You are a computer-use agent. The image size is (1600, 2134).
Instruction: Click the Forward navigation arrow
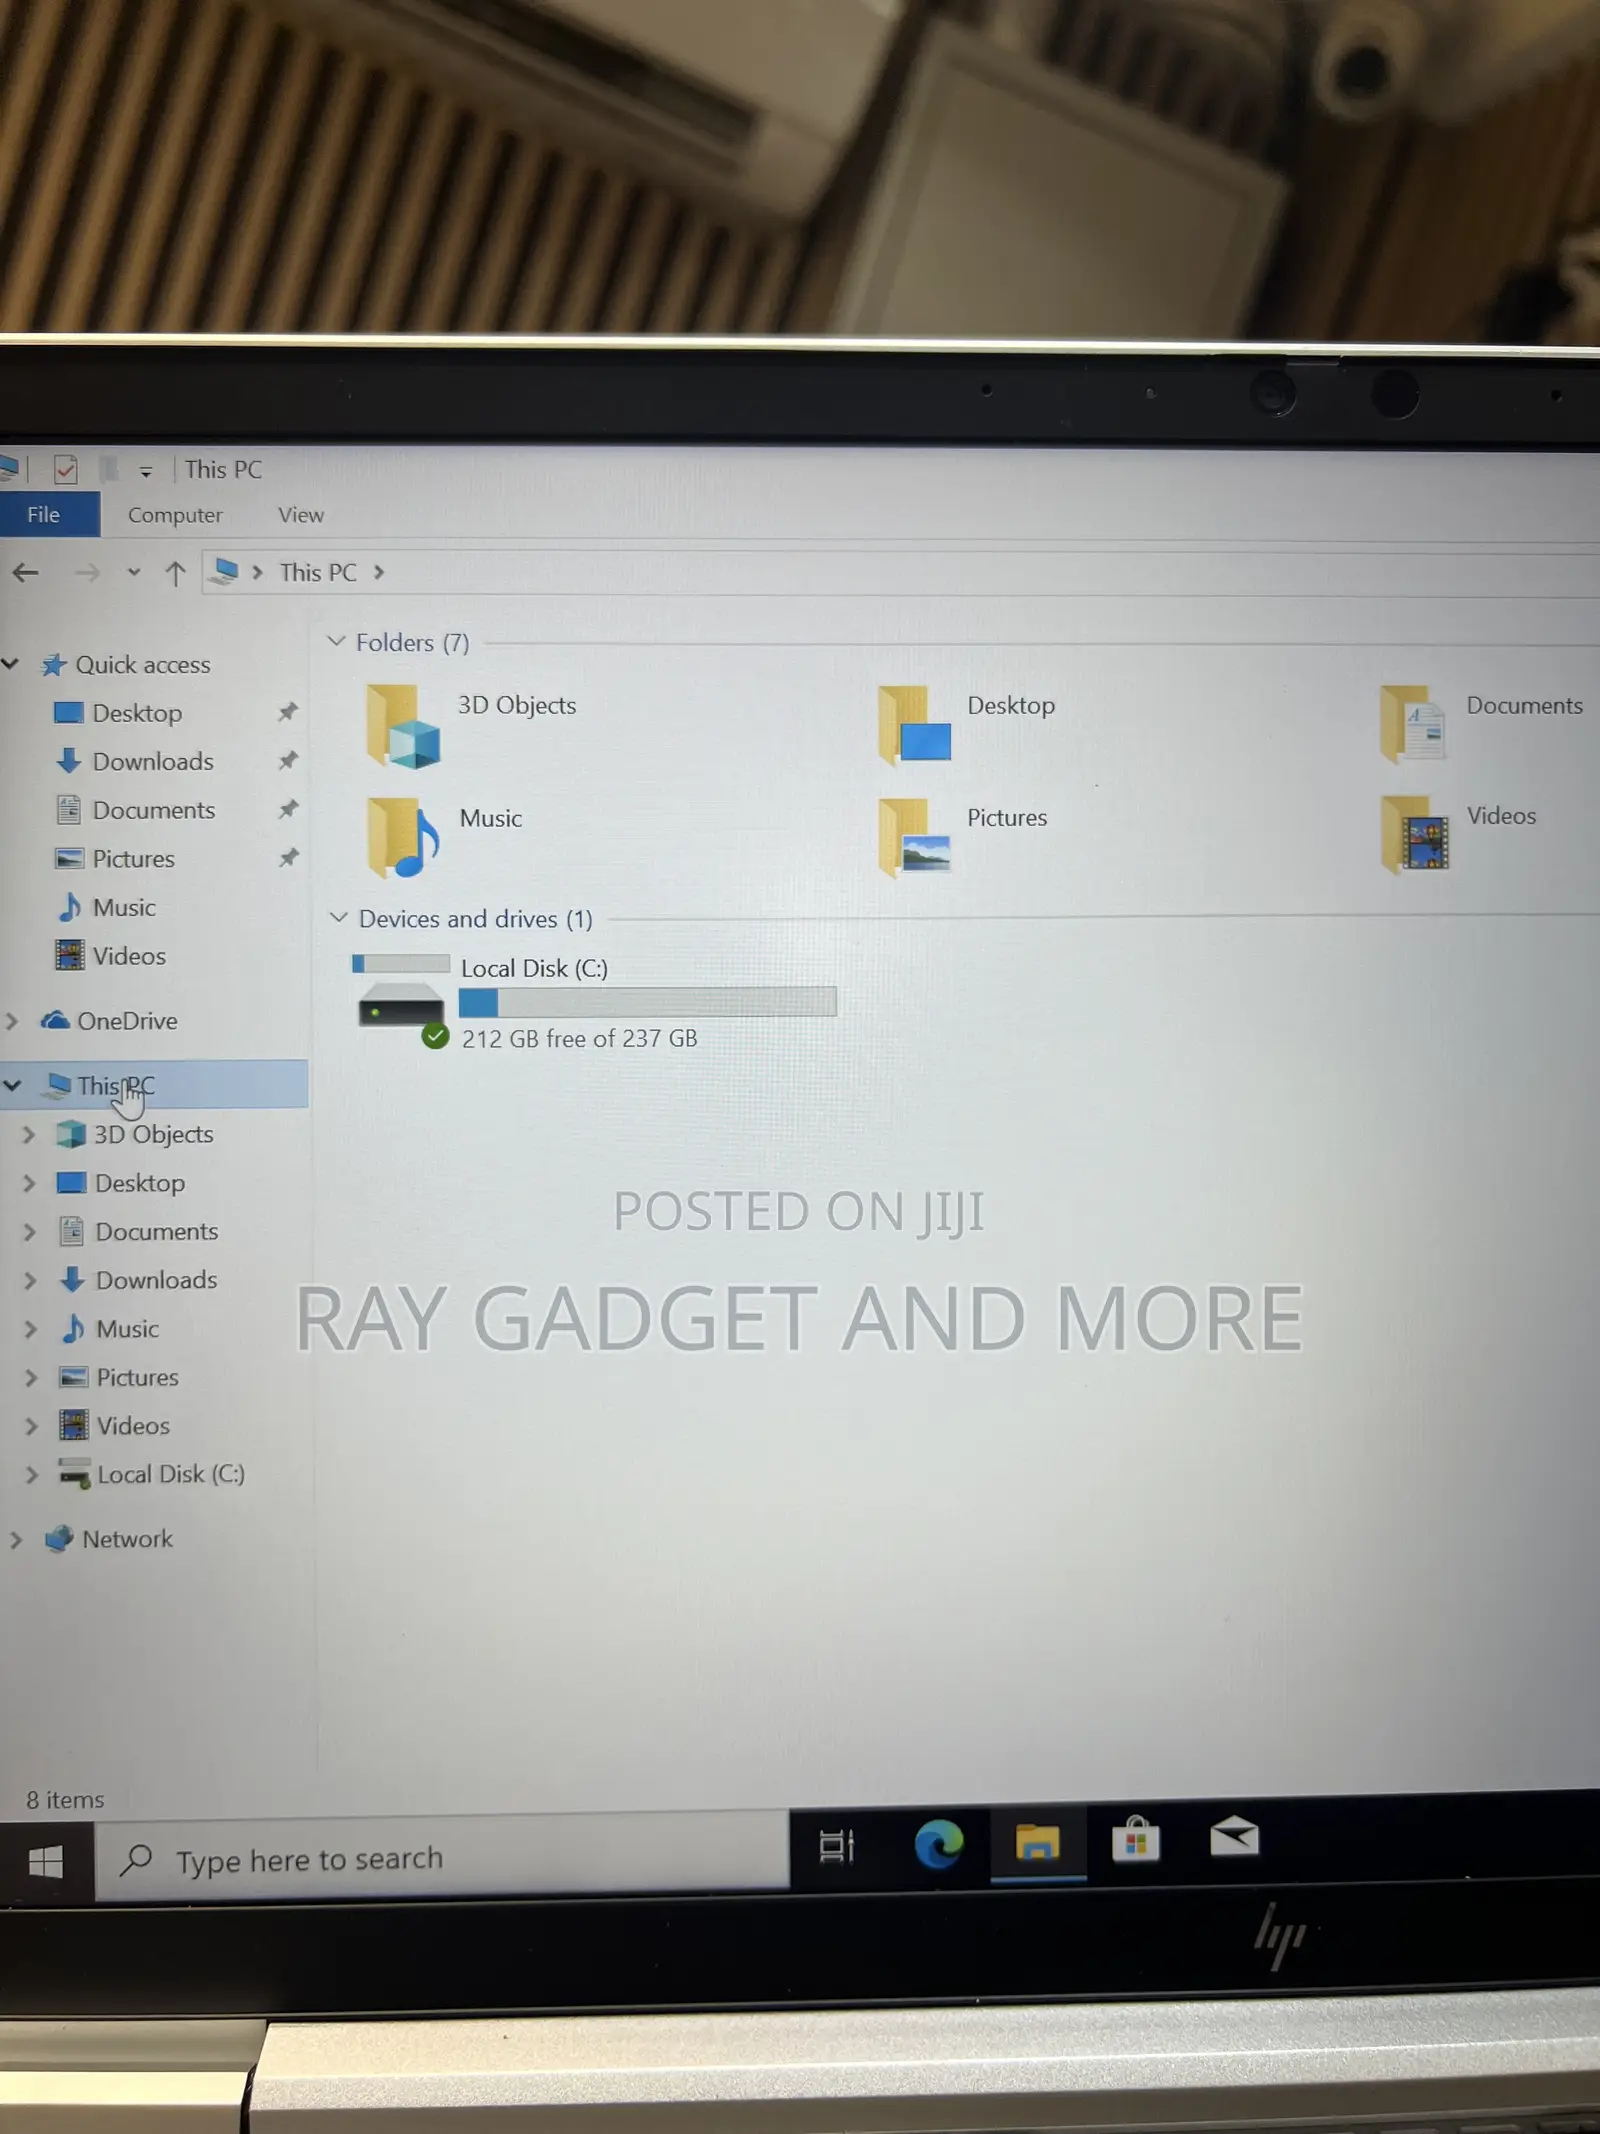(x=87, y=572)
